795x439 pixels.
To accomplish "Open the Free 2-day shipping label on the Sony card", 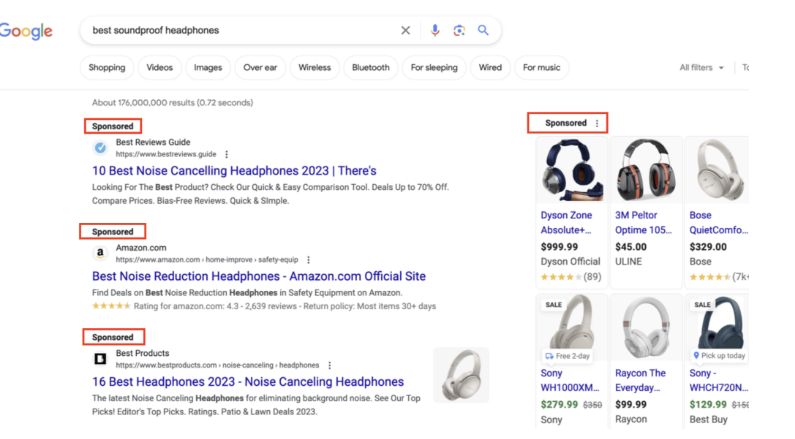I will tap(567, 356).
